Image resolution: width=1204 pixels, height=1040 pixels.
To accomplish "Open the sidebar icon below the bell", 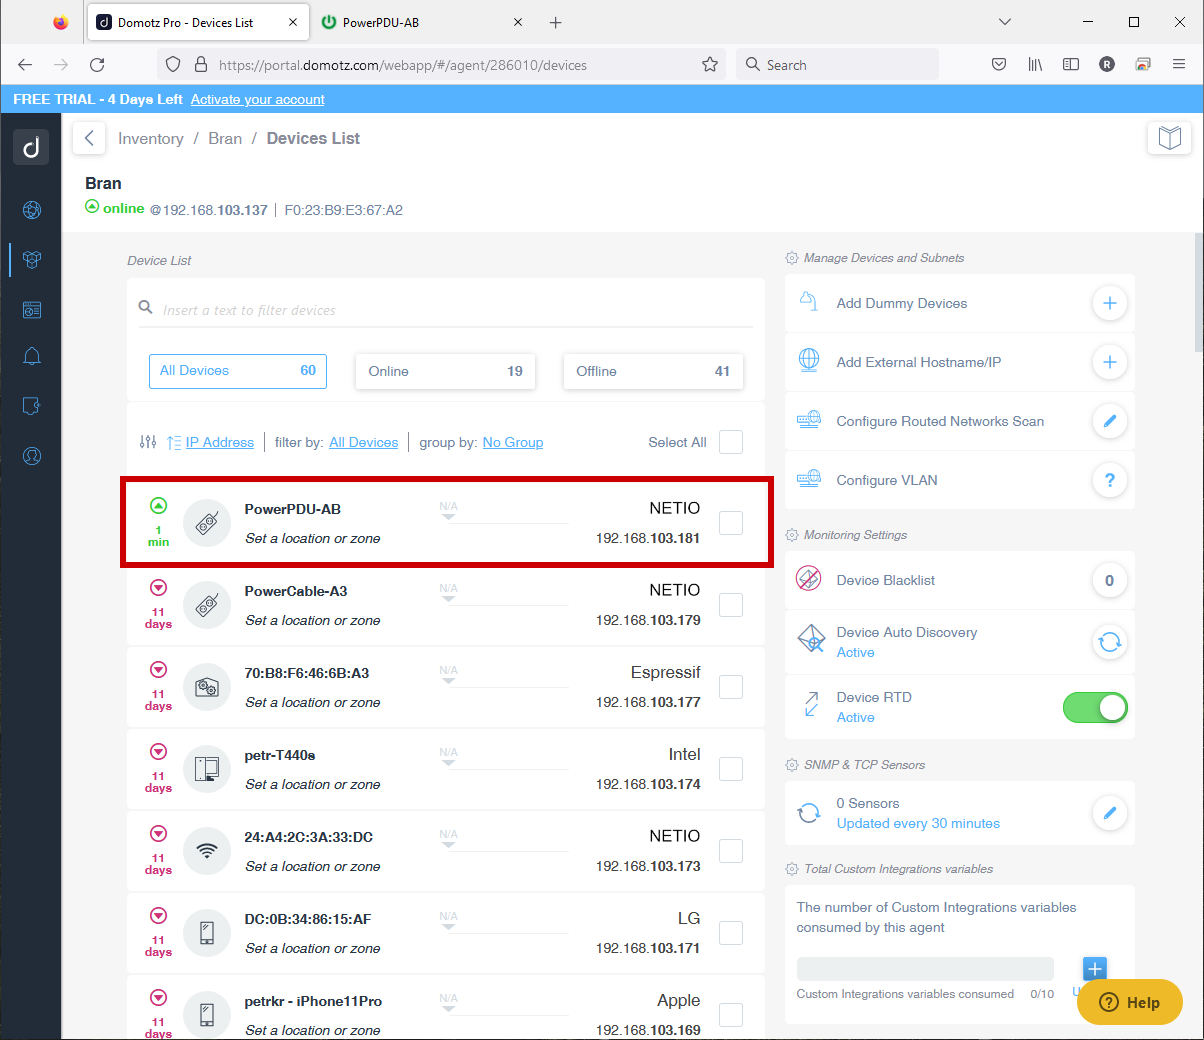I will 32,406.
